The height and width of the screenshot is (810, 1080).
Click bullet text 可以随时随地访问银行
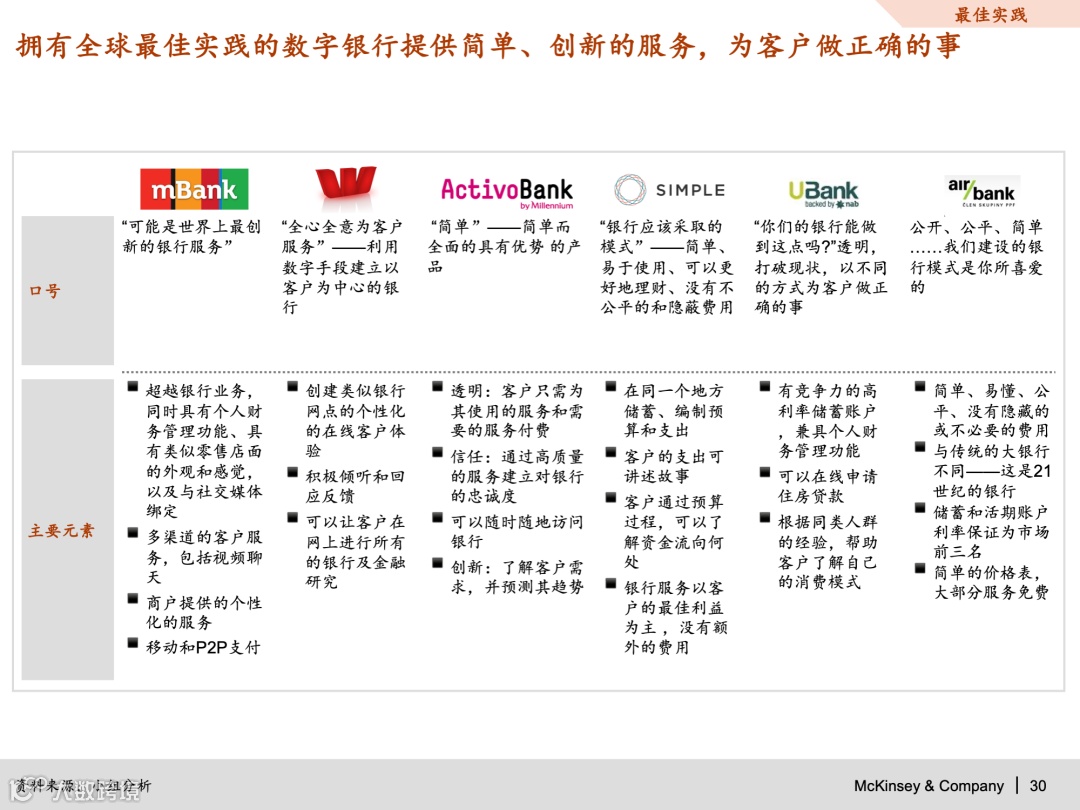517,531
